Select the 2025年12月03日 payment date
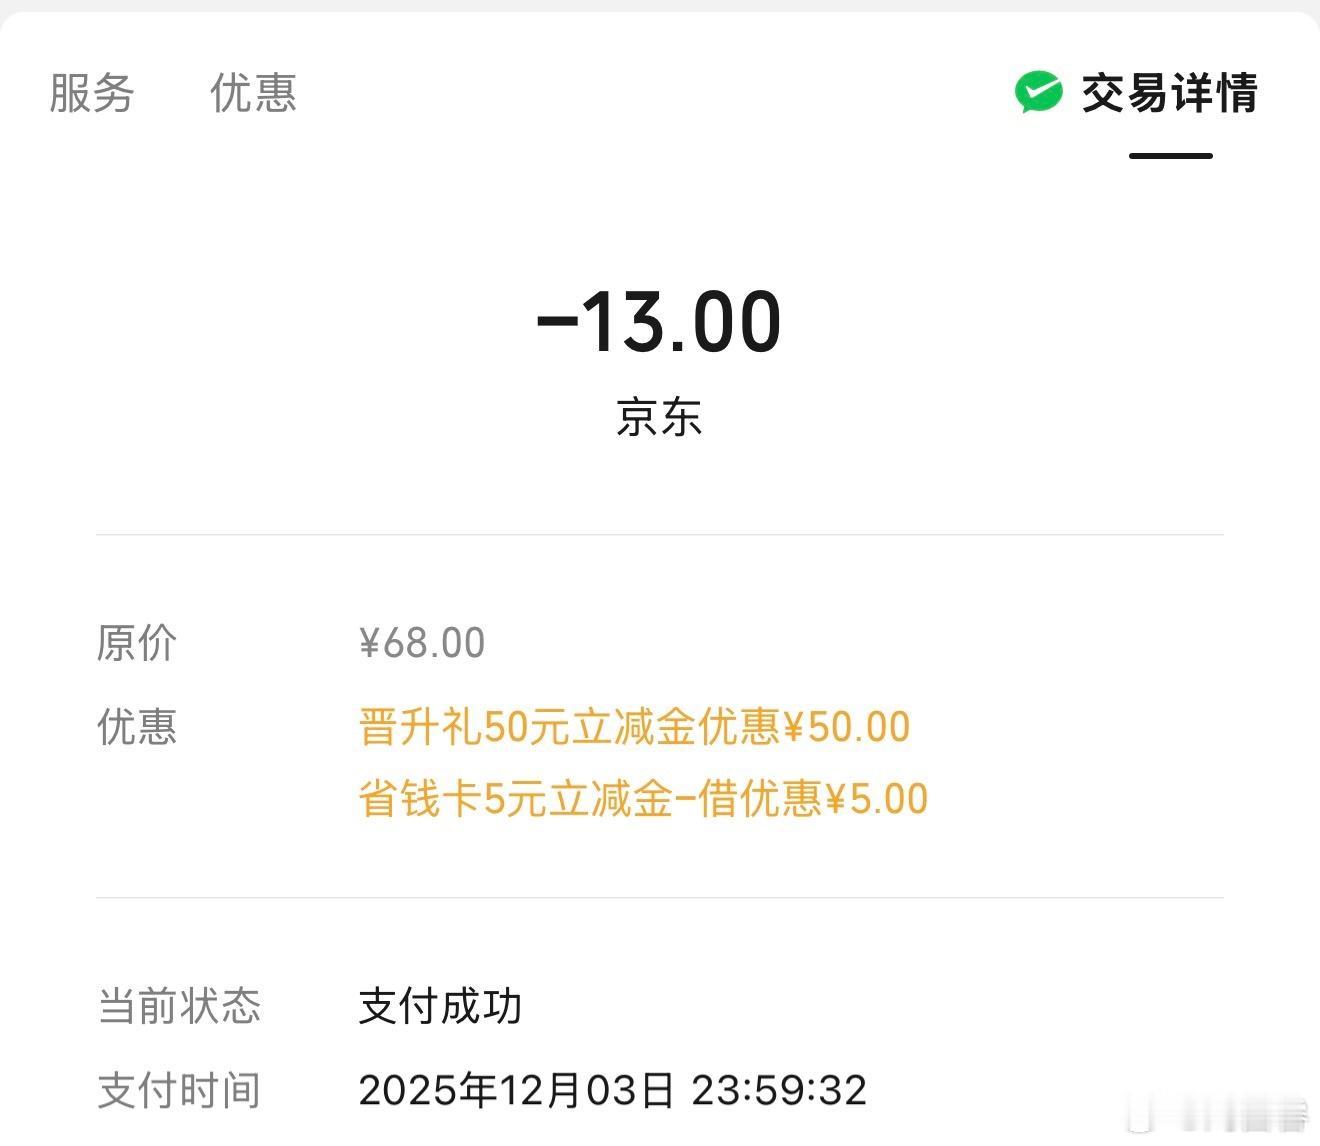Image resolution: width=1320 pixels, height=1146 pixels. [x=516, y=1090]
